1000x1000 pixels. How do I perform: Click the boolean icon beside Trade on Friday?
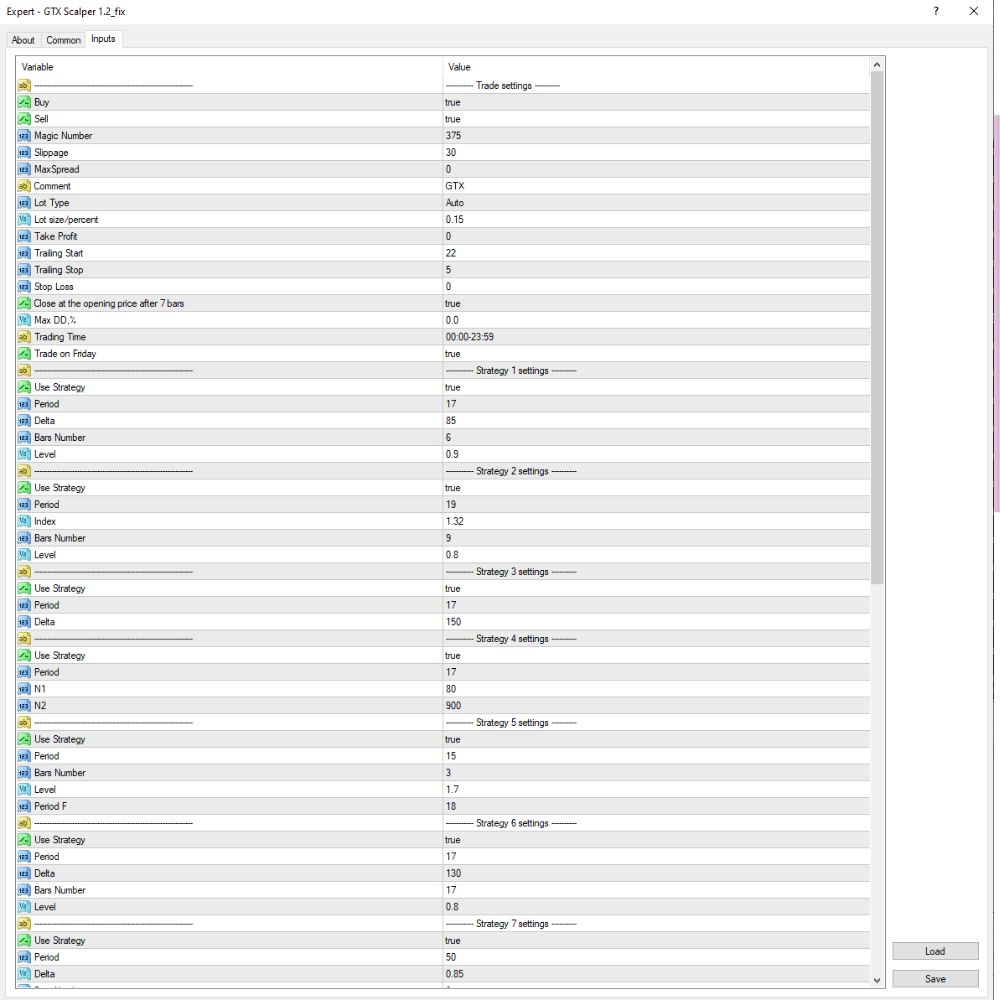[x=24, y=354]
